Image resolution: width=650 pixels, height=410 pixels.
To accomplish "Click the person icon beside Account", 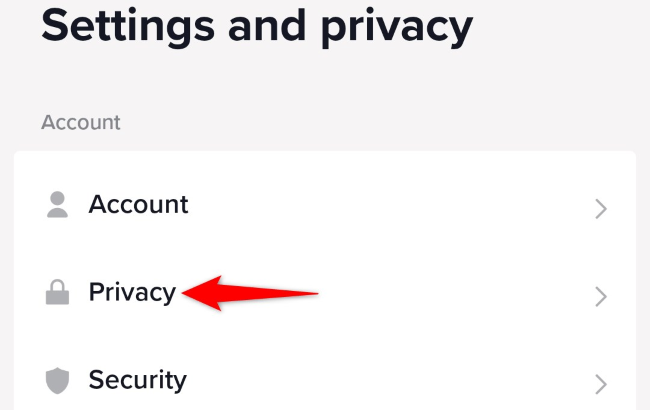I will (x=58, y=206).
